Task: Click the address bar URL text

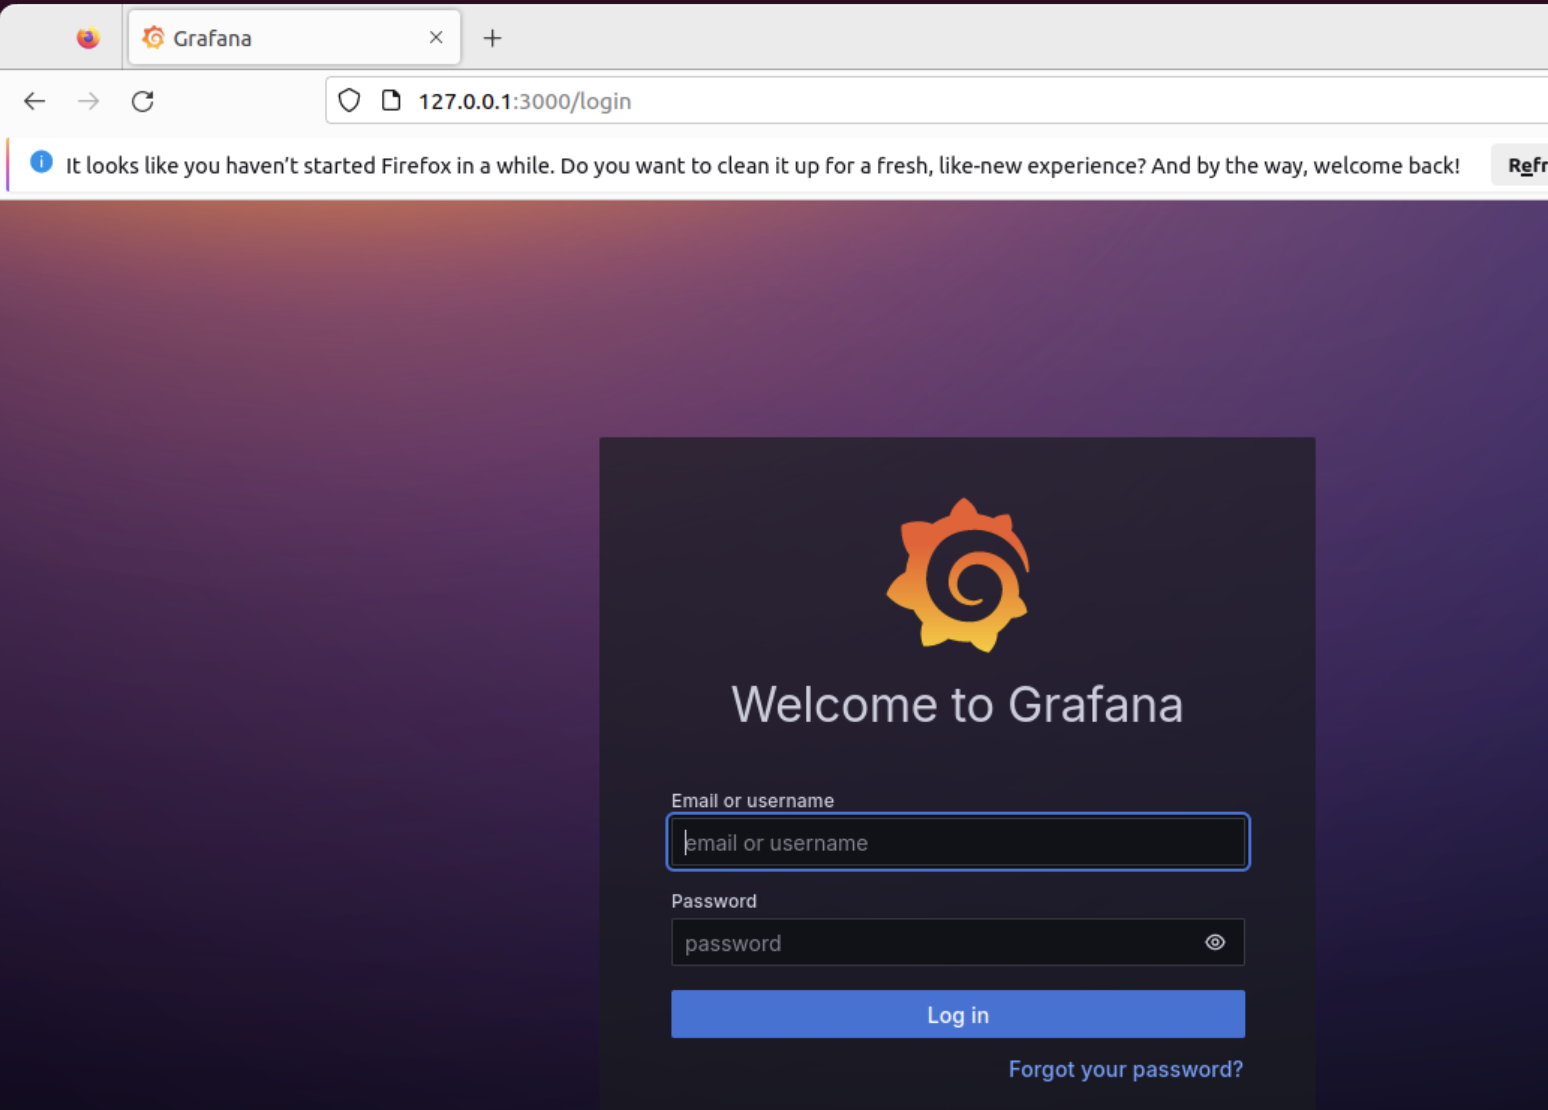Action: (524, 101)
